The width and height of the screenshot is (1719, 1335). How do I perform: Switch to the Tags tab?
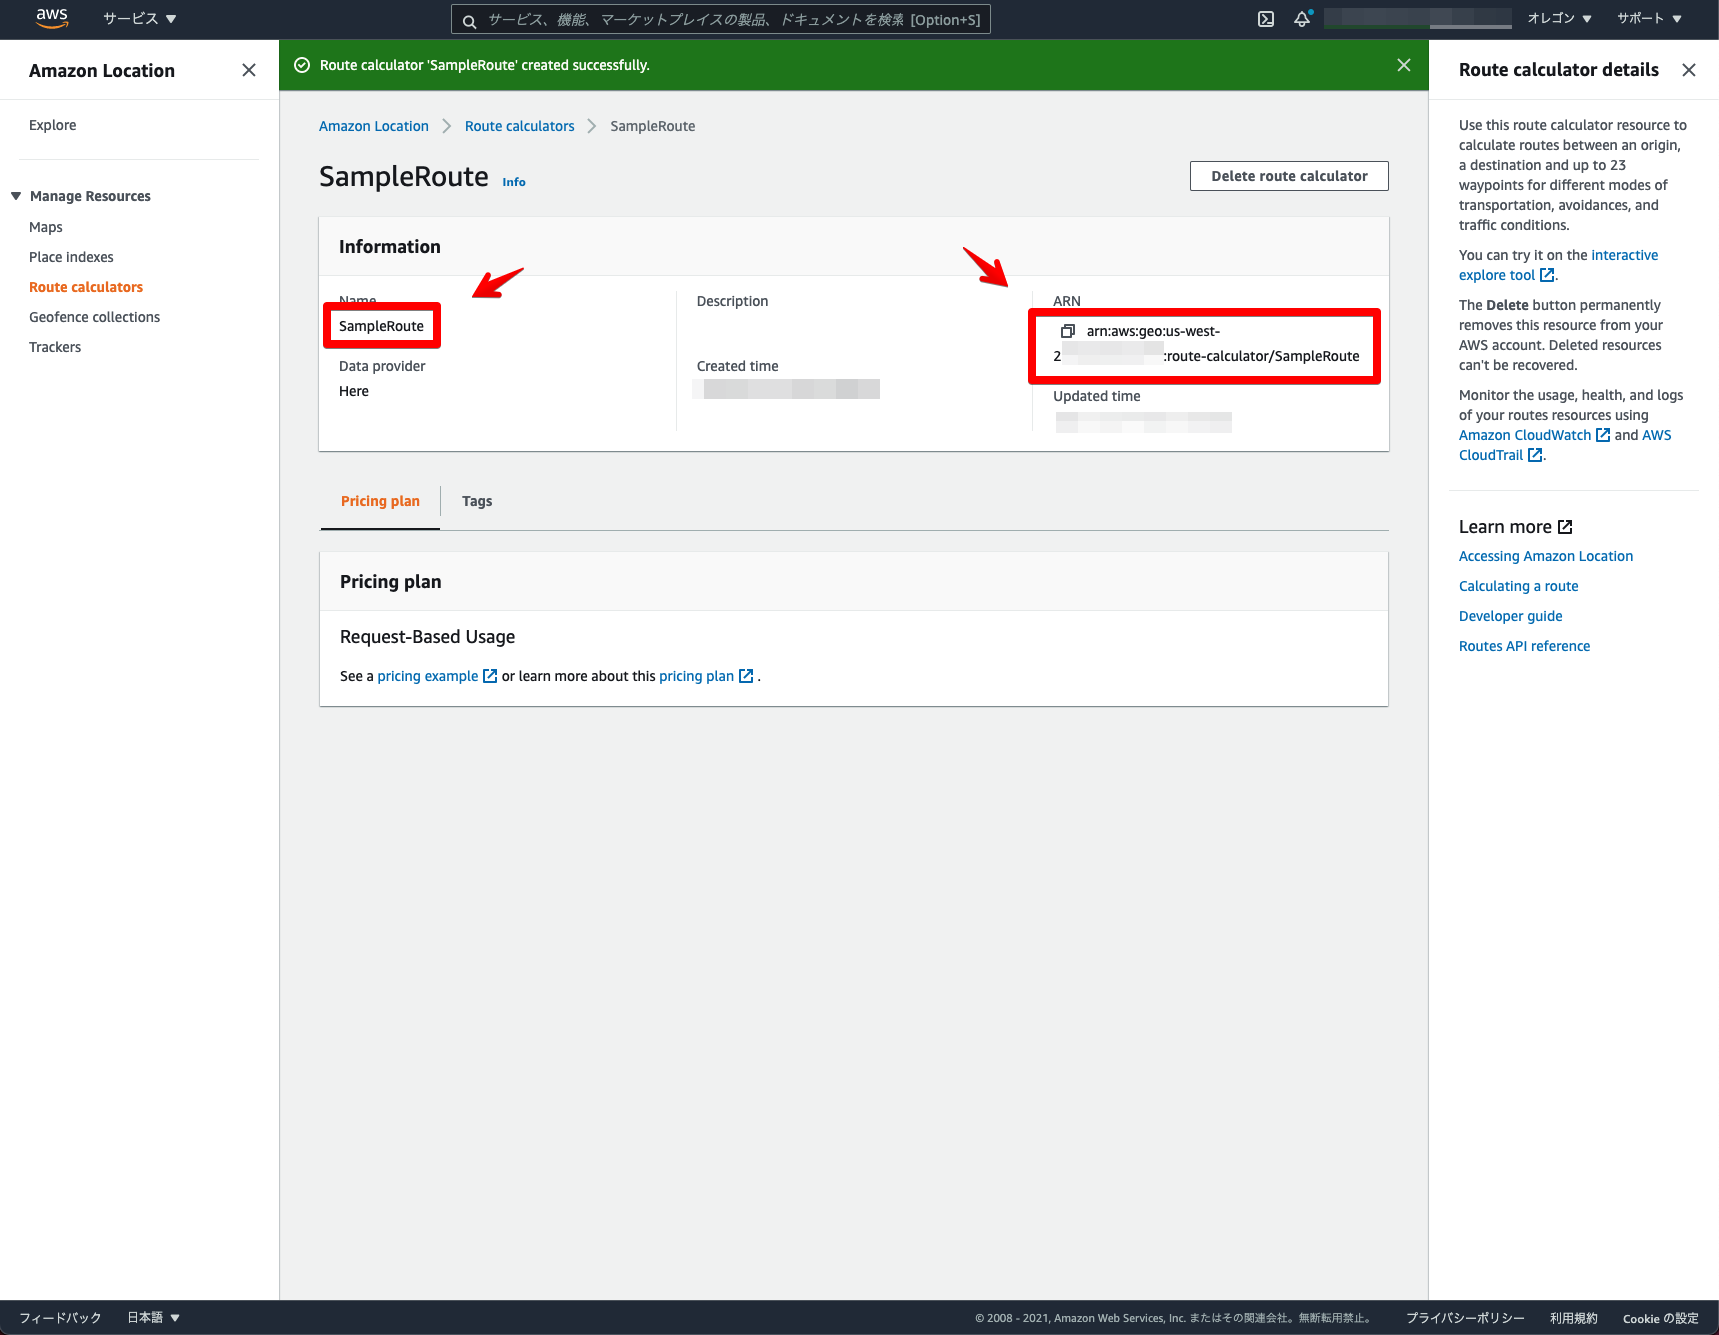477,501
